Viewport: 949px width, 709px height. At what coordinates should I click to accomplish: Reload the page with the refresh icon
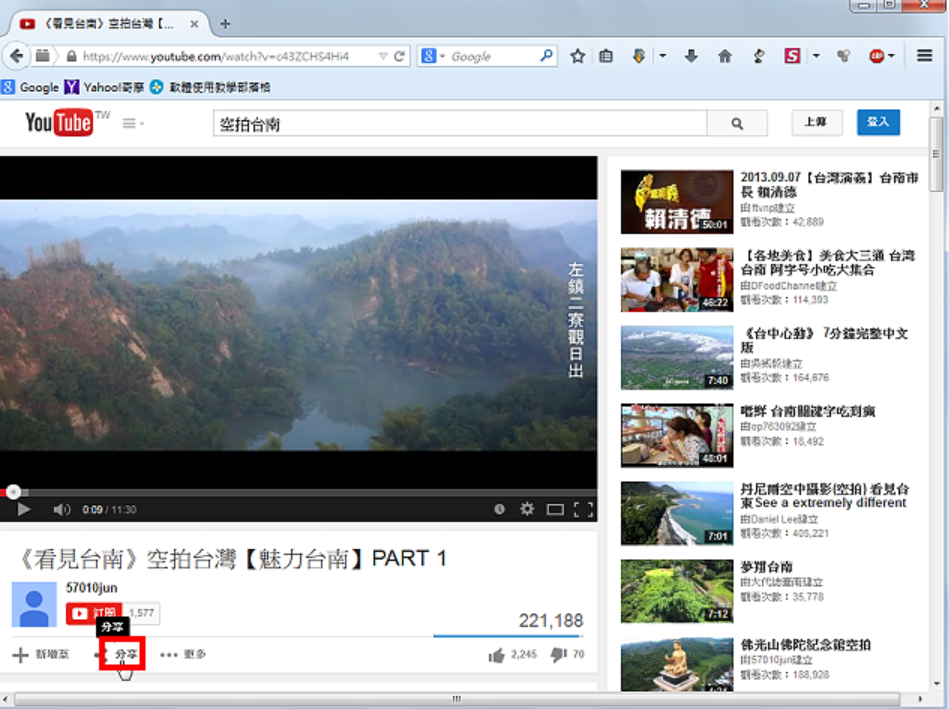(399, 56)
